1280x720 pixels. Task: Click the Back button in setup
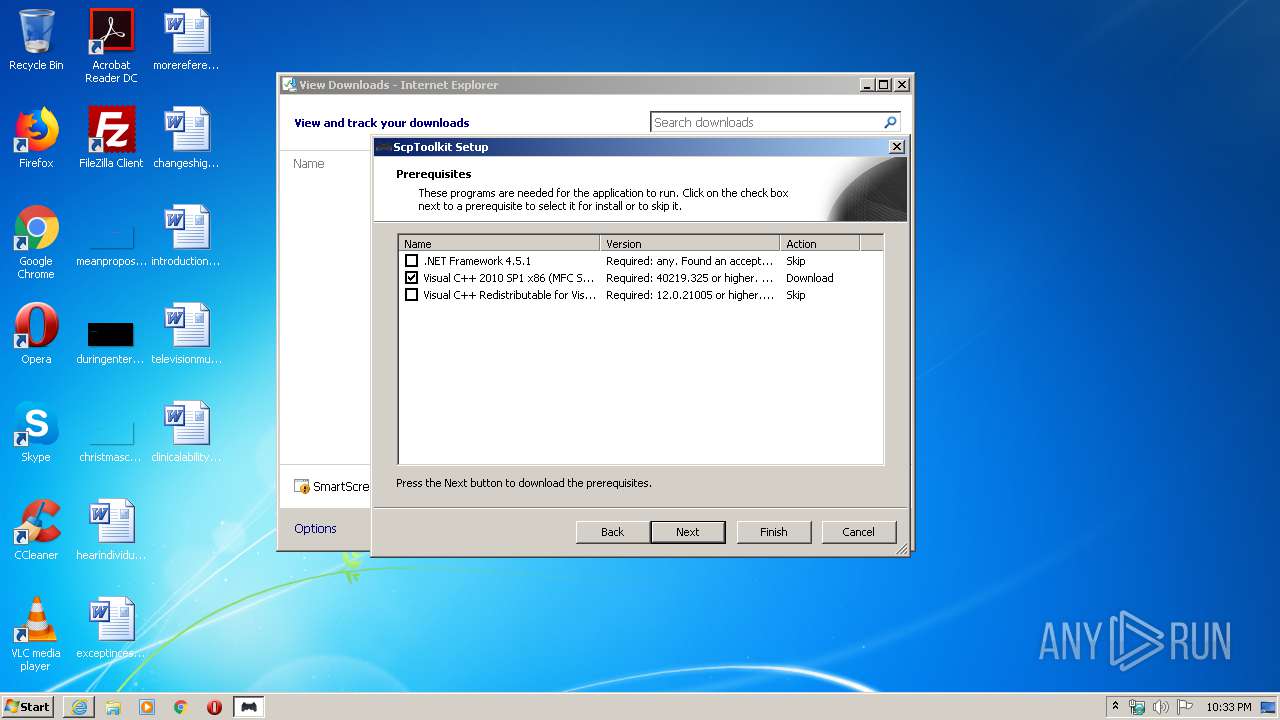612,532
